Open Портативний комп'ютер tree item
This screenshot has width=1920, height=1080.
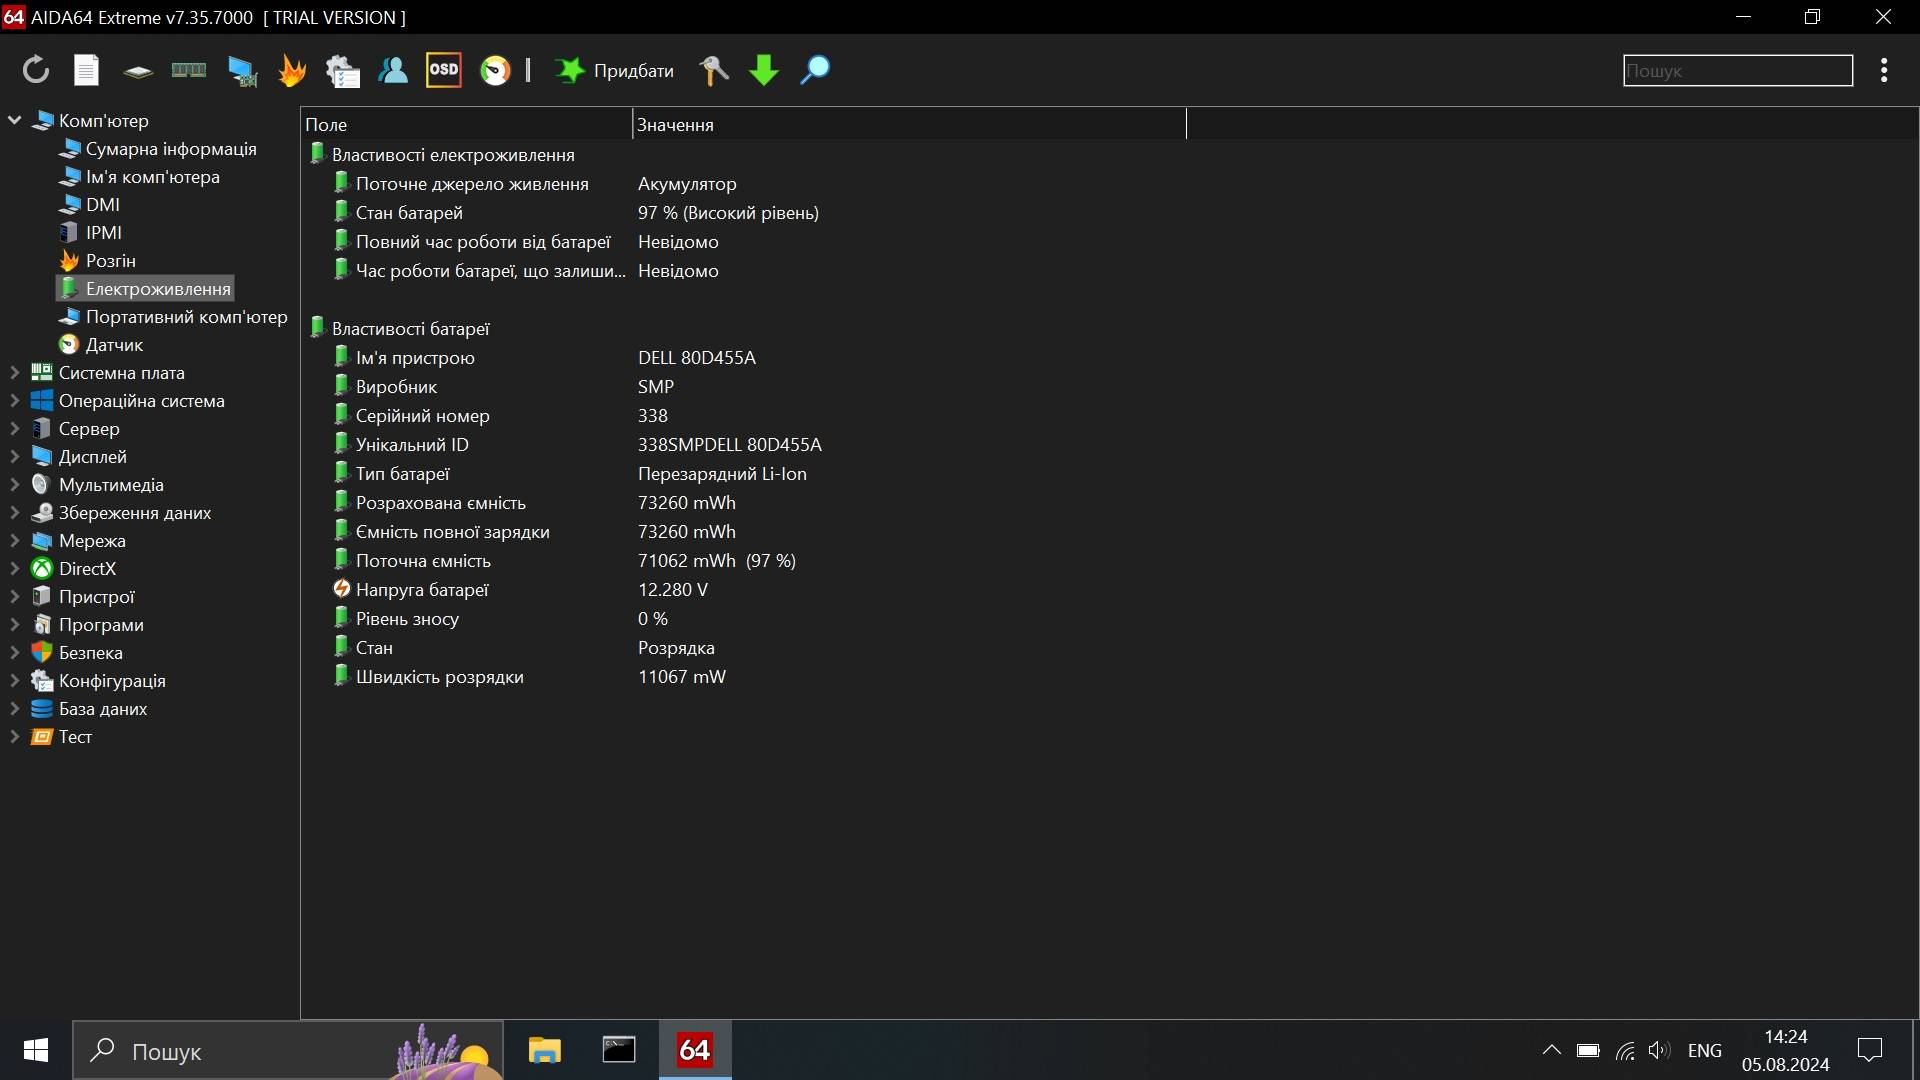click(186, 317)
